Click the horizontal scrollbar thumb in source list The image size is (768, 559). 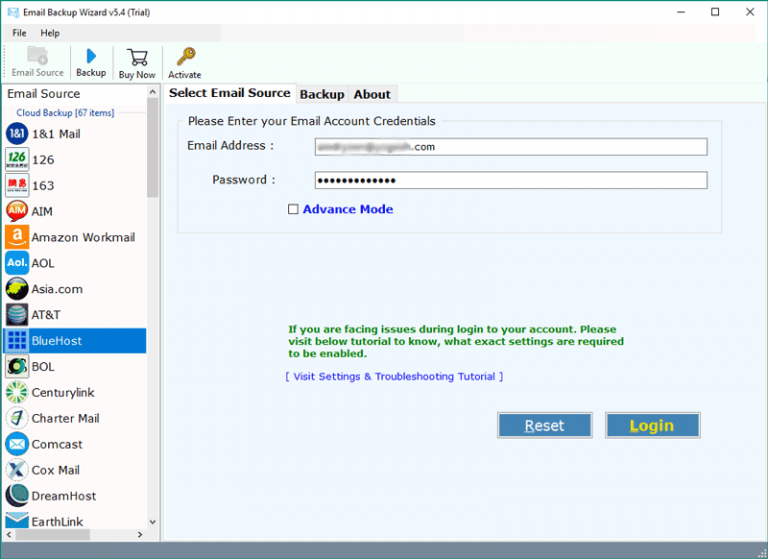pyautogui.click(x=52, y=535)
